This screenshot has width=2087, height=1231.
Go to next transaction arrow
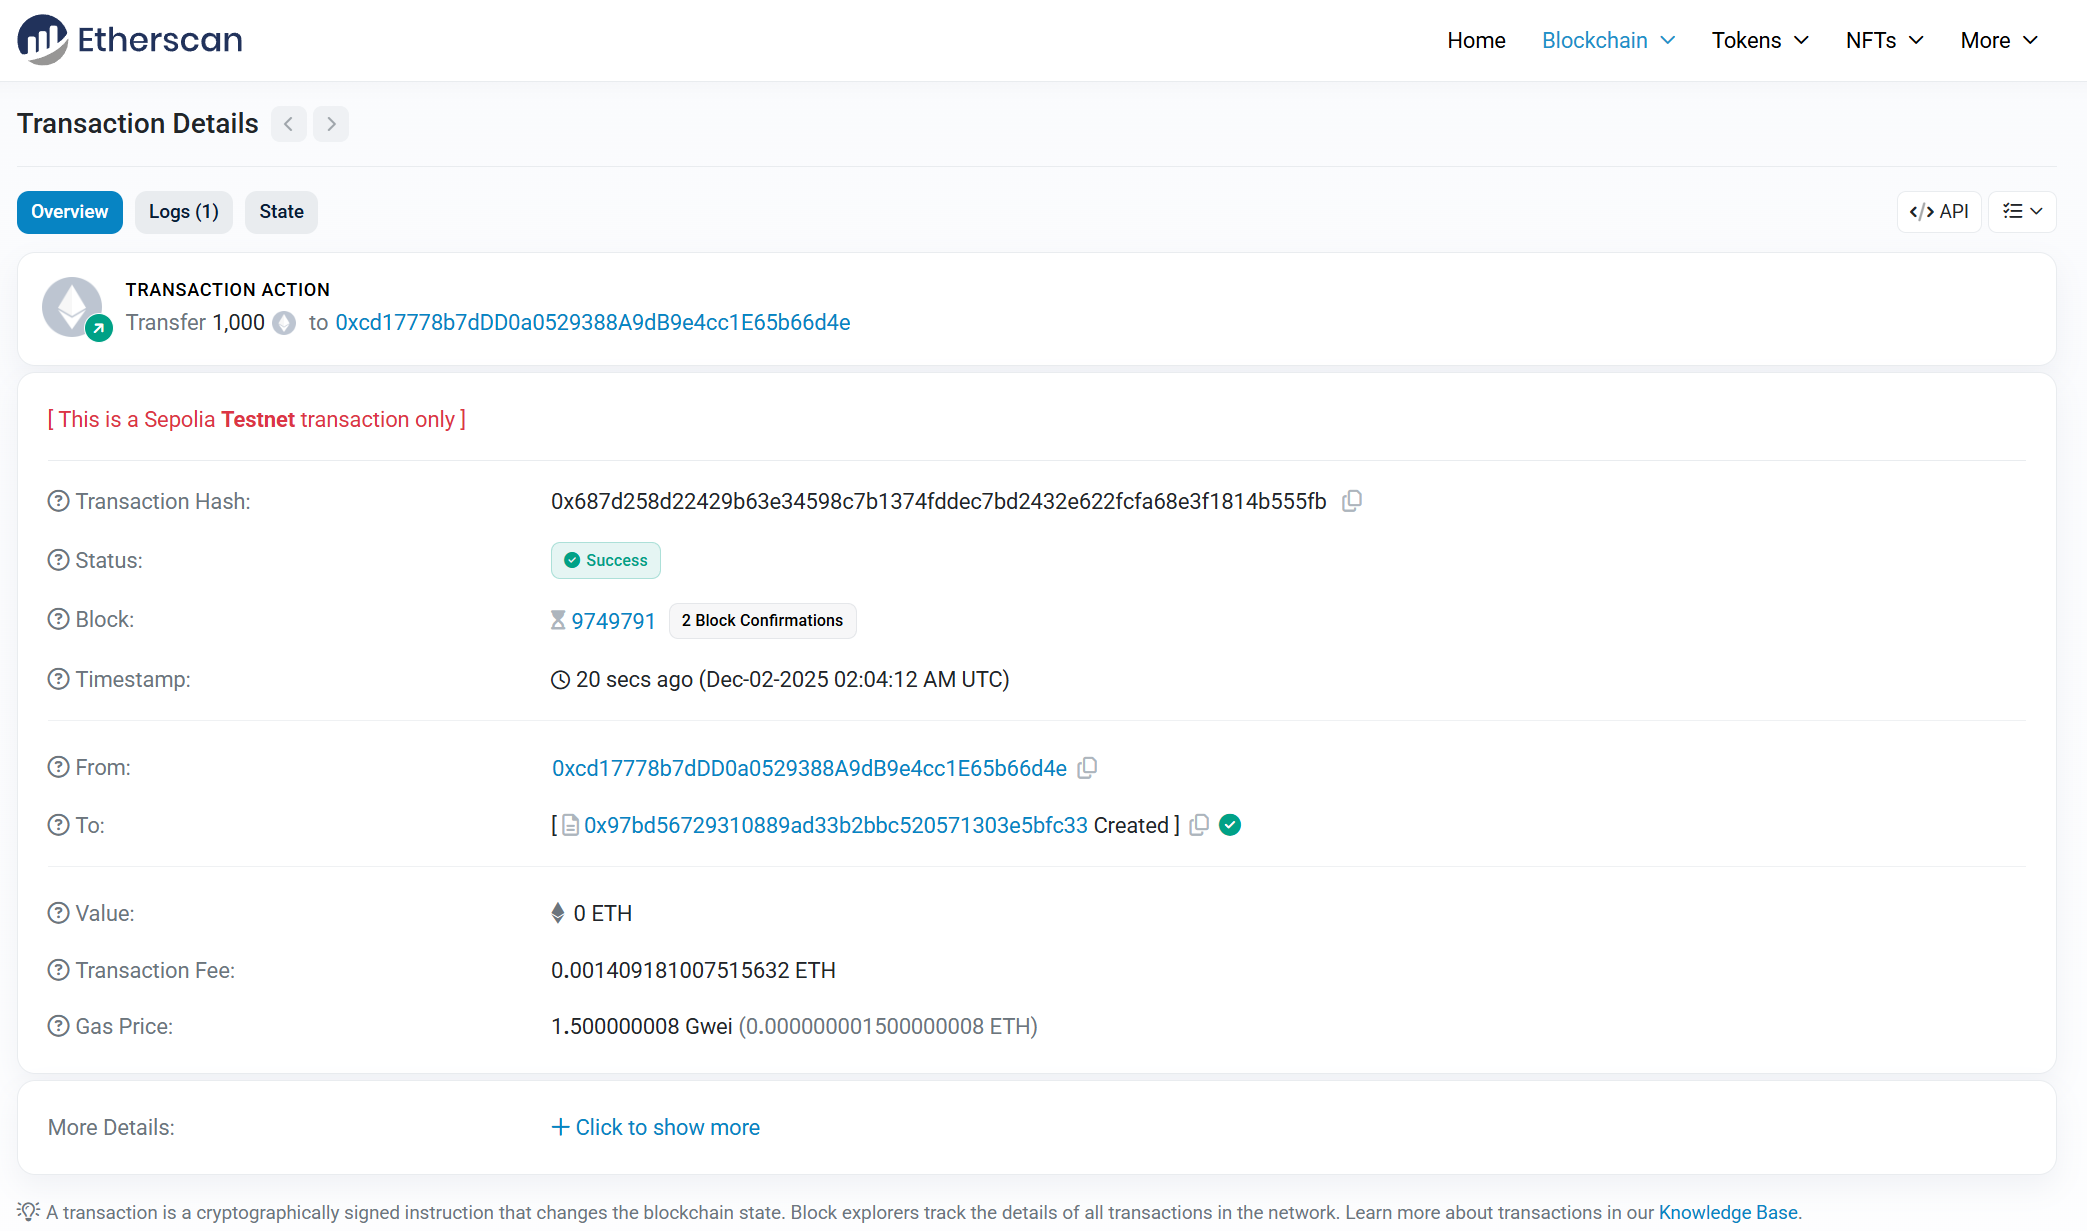pos(331,124)
